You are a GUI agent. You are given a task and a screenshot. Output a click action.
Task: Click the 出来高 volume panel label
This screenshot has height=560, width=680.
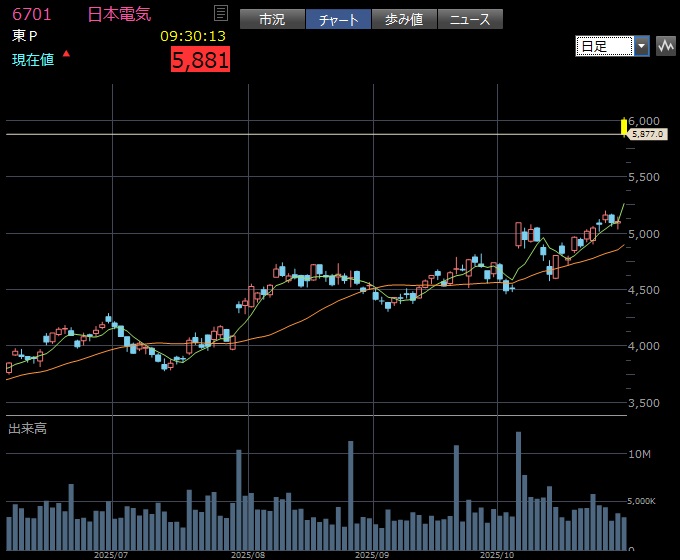point(27,428)
